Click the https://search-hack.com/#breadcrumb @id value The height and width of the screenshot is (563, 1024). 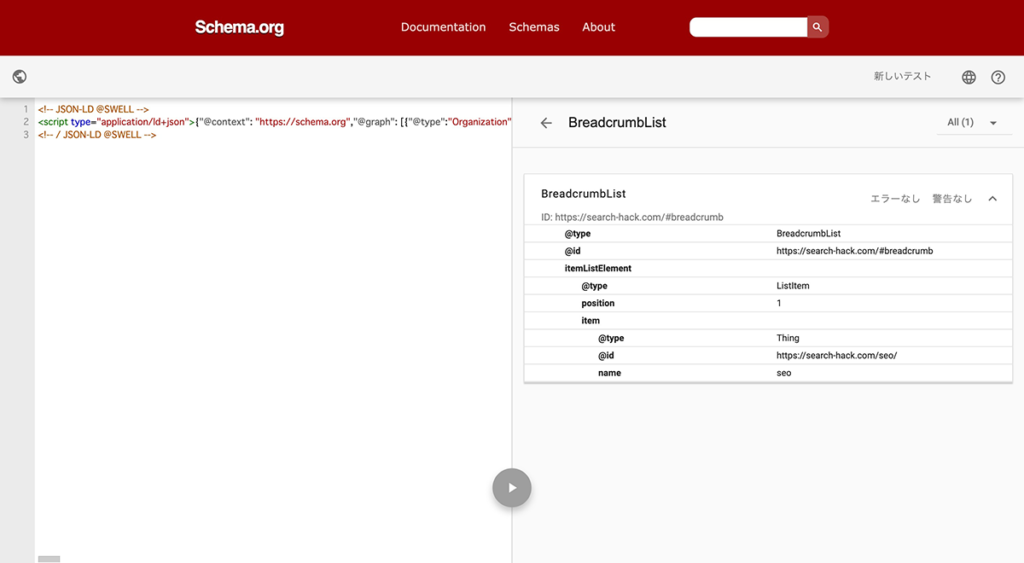(854, 251)
